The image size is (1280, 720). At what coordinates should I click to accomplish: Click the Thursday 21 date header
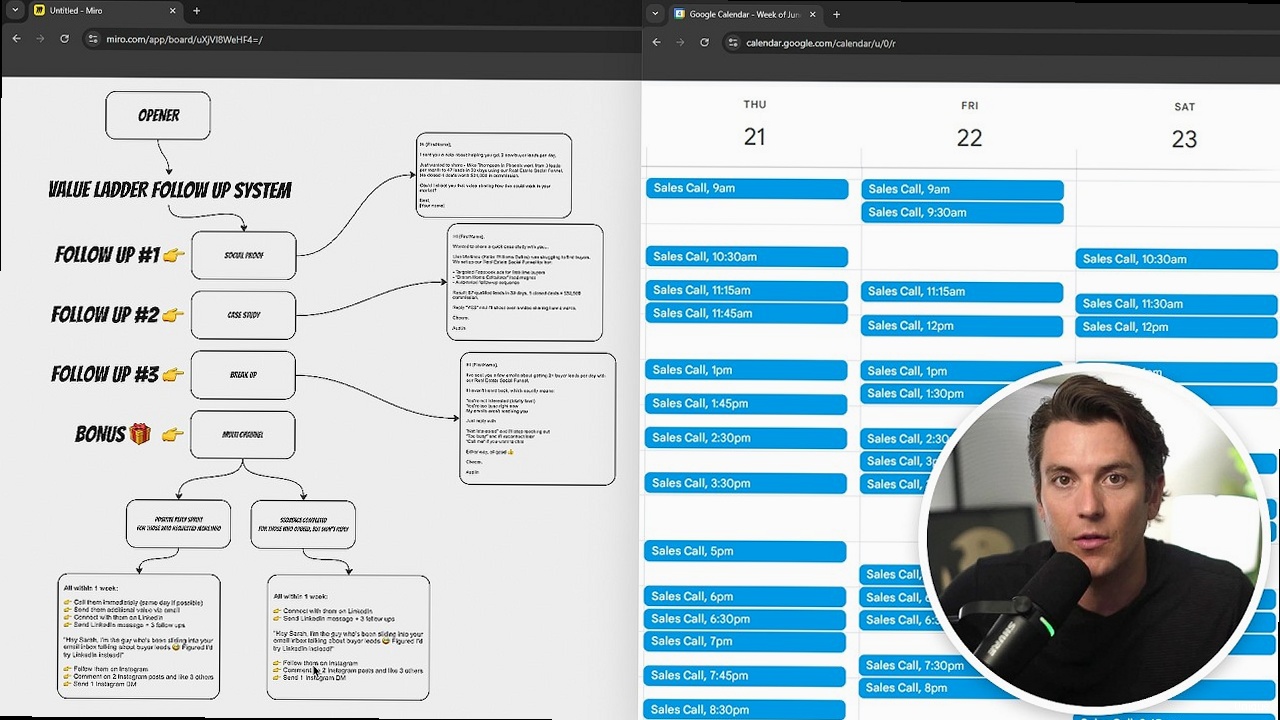click(x=754, y=137)
